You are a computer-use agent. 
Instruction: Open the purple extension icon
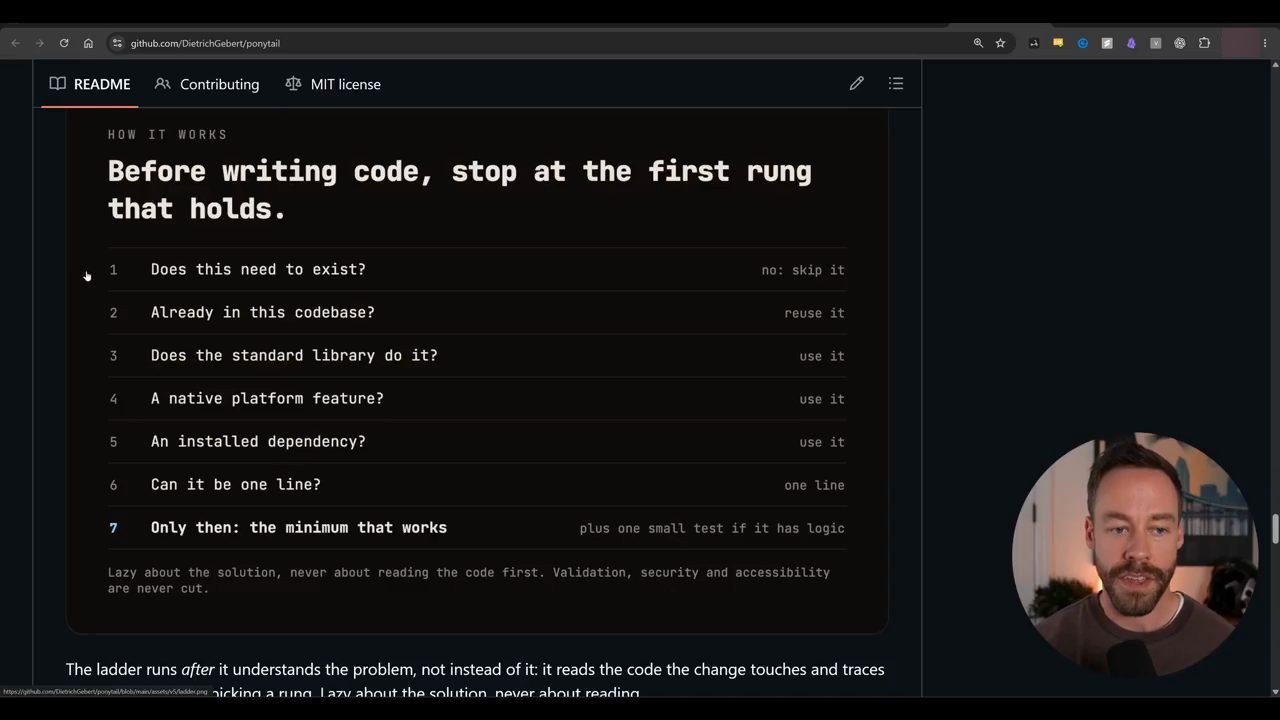[1131, 43]
